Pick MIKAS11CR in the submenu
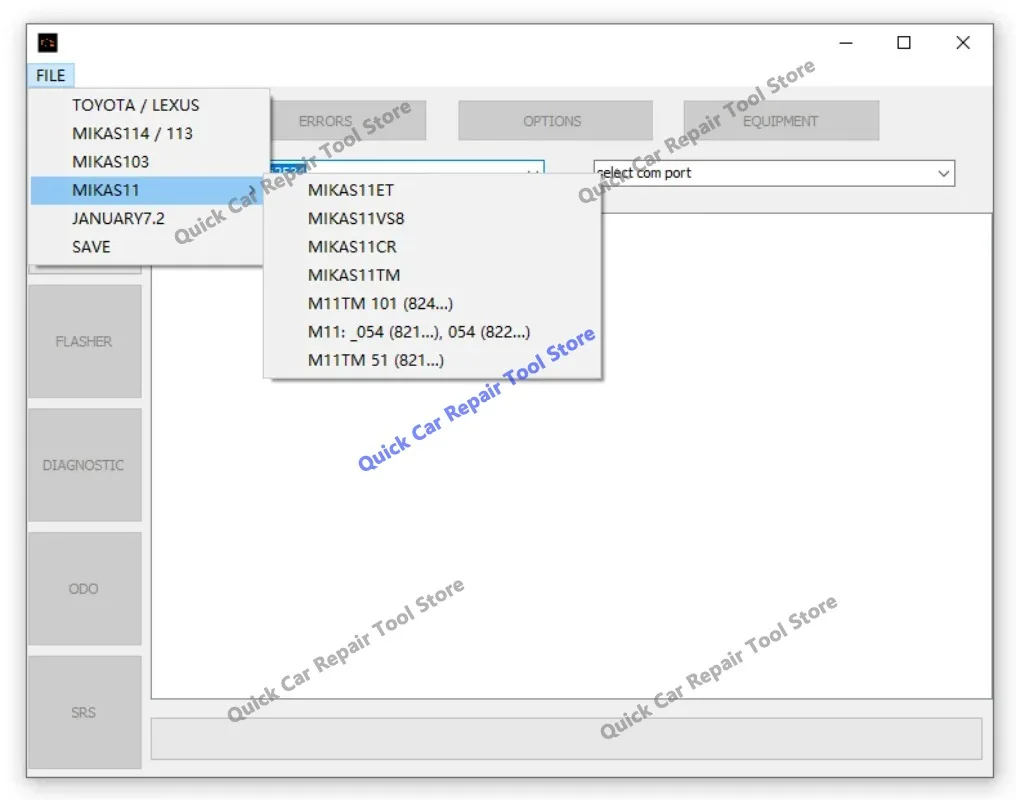The width and height of the screenshot is (1016, 800). (x=432, y=247)
